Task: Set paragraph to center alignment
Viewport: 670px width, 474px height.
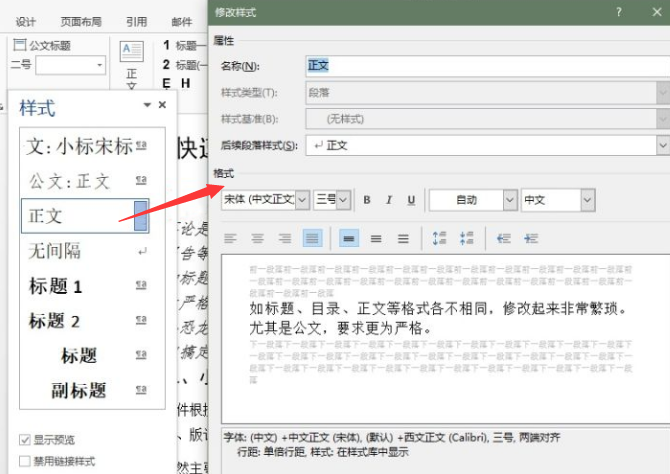Action: [x=257, y=238]
